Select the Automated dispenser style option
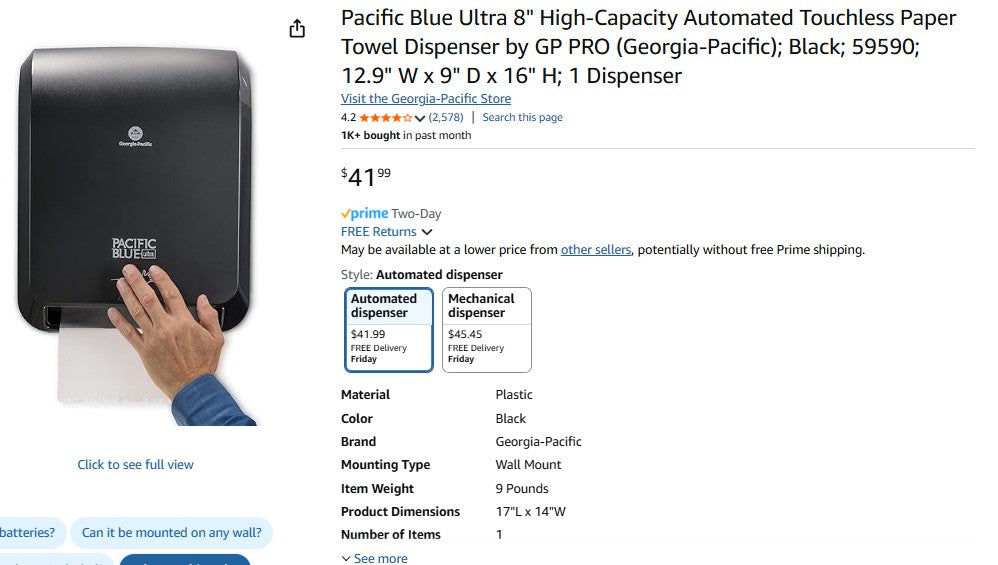 click(390, 329)
